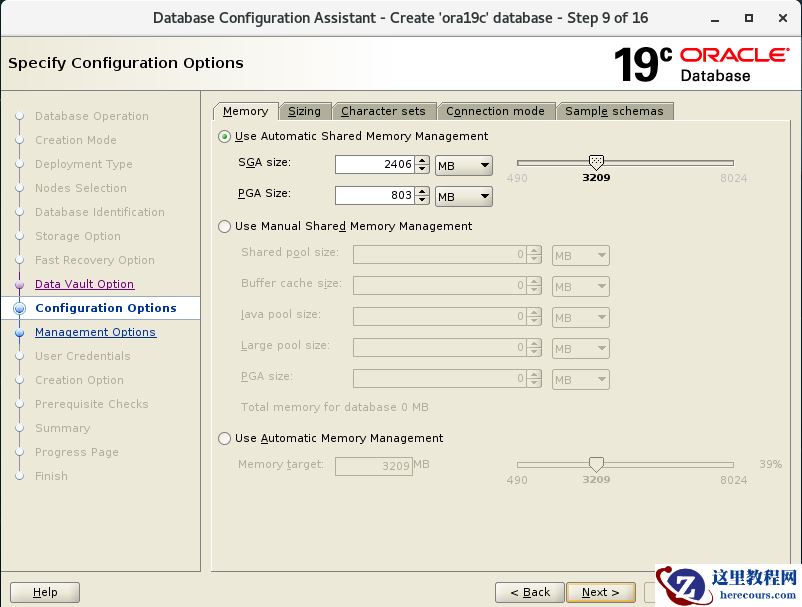The height and width of the screenshot is (607, 802).
Task: Go to Data Vault Option step
Action: tap(84, 284)
